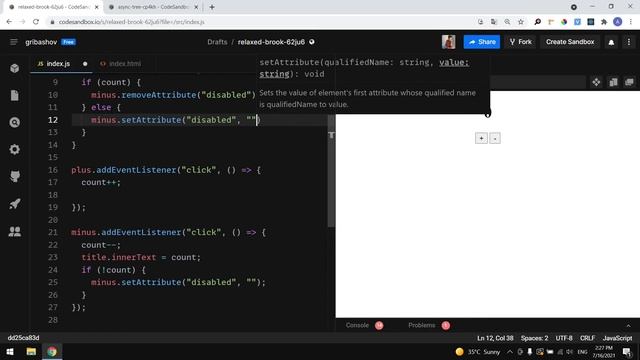Click the Chrome profile avatar
This screenshot has height=360, width=640.
[618, 22]
